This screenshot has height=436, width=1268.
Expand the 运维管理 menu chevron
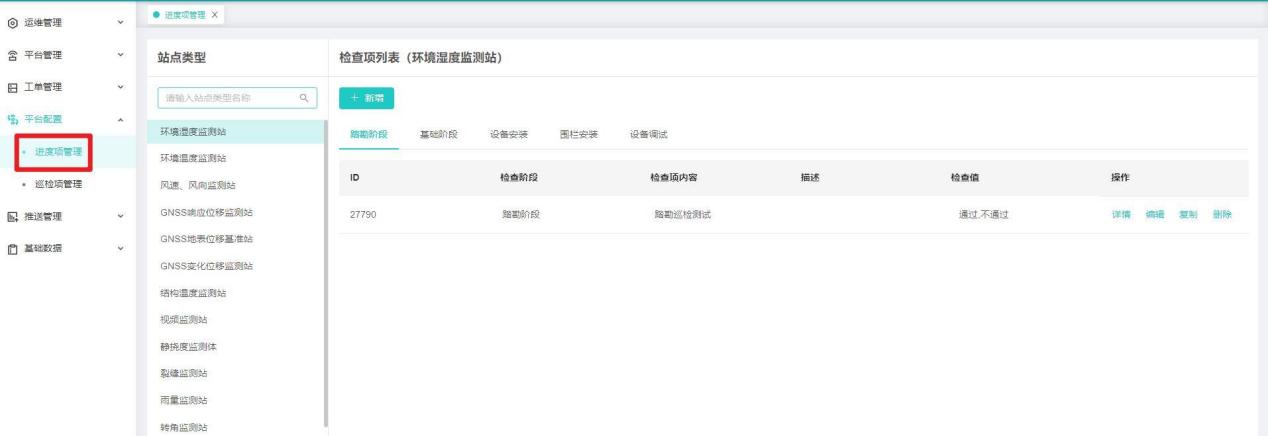(121, 21)
